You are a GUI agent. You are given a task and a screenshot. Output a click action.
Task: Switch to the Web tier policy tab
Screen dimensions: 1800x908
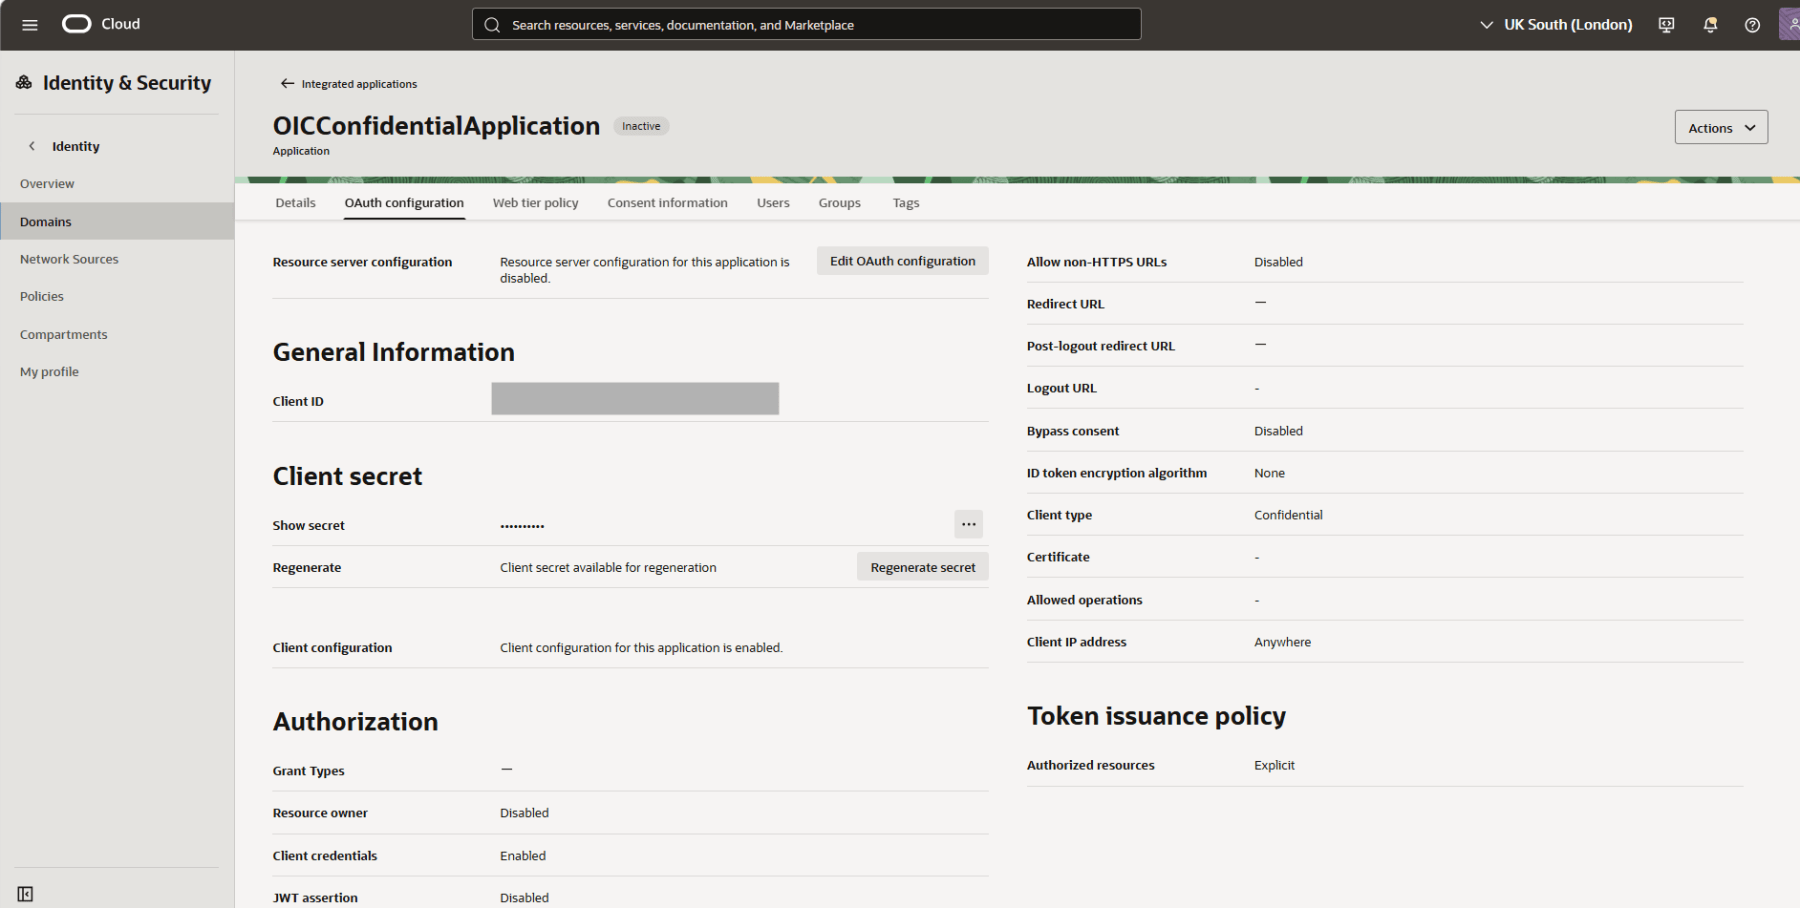[535, 203]
